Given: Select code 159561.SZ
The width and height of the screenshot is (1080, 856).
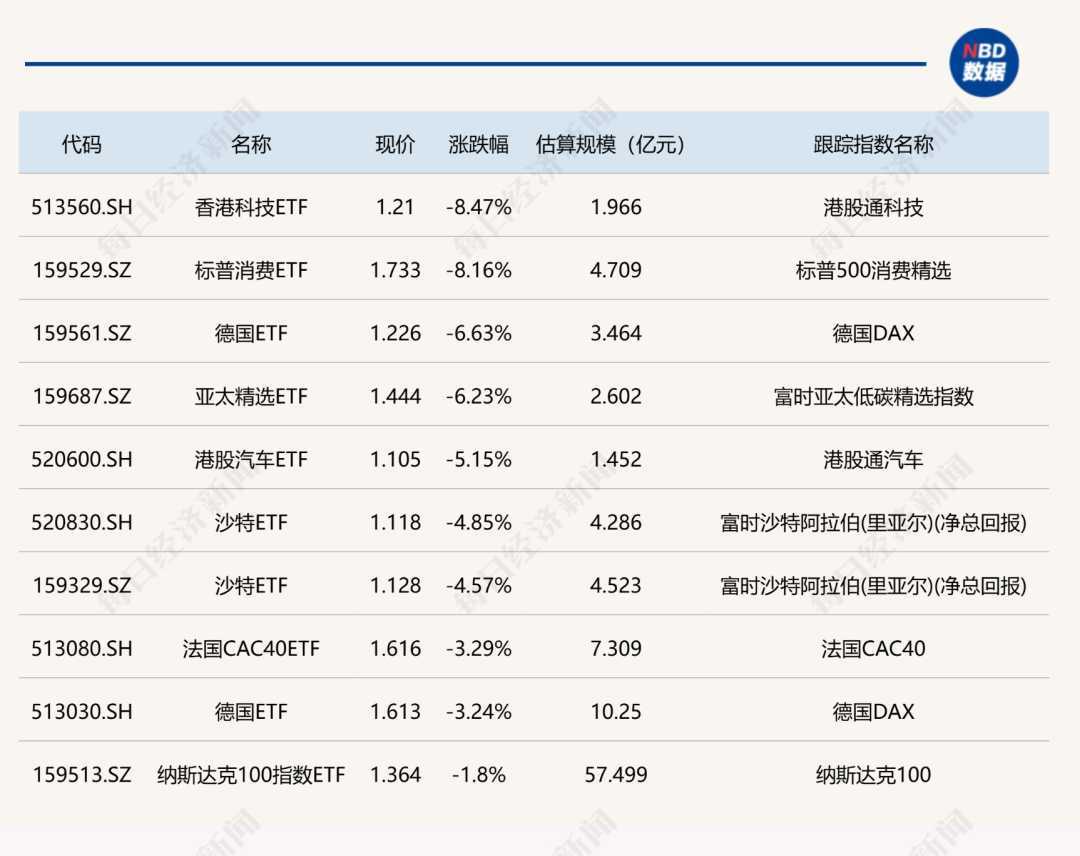Looking at the screenshot, I should pos(81,333).
